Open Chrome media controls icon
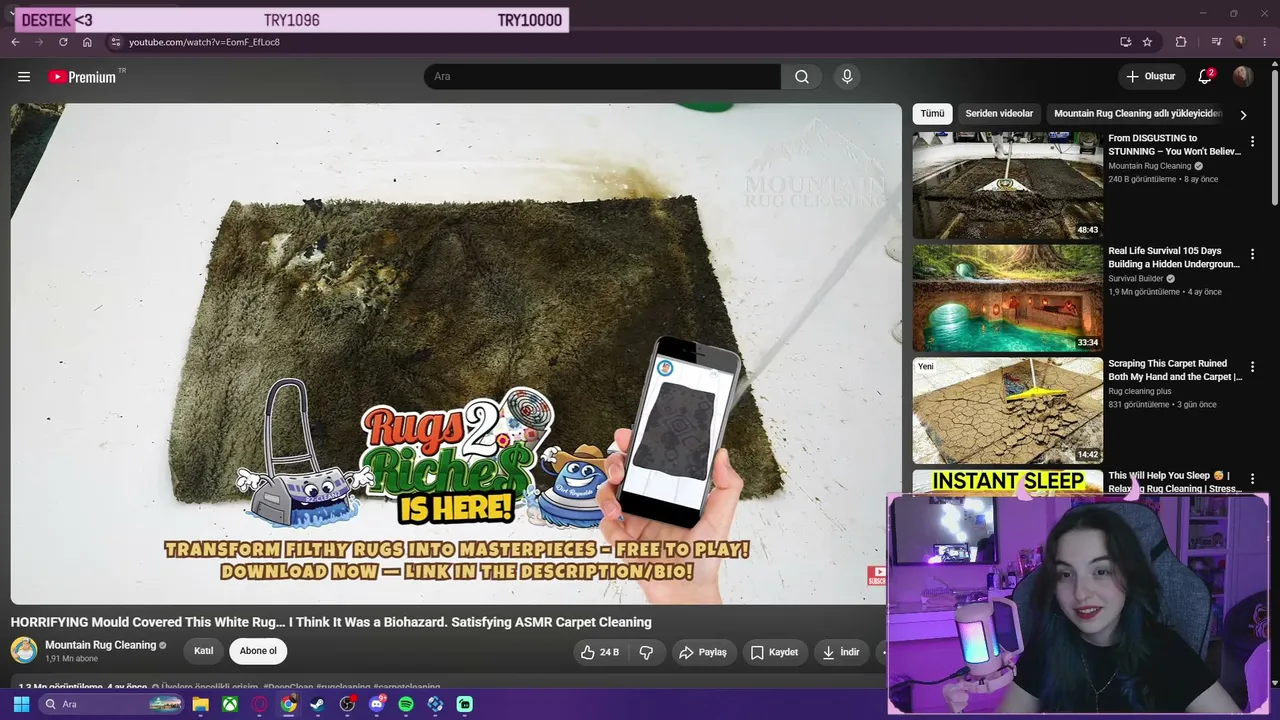Image resolution: width=1280 pixels, height=720 pixels. [x=1216, y=42]
